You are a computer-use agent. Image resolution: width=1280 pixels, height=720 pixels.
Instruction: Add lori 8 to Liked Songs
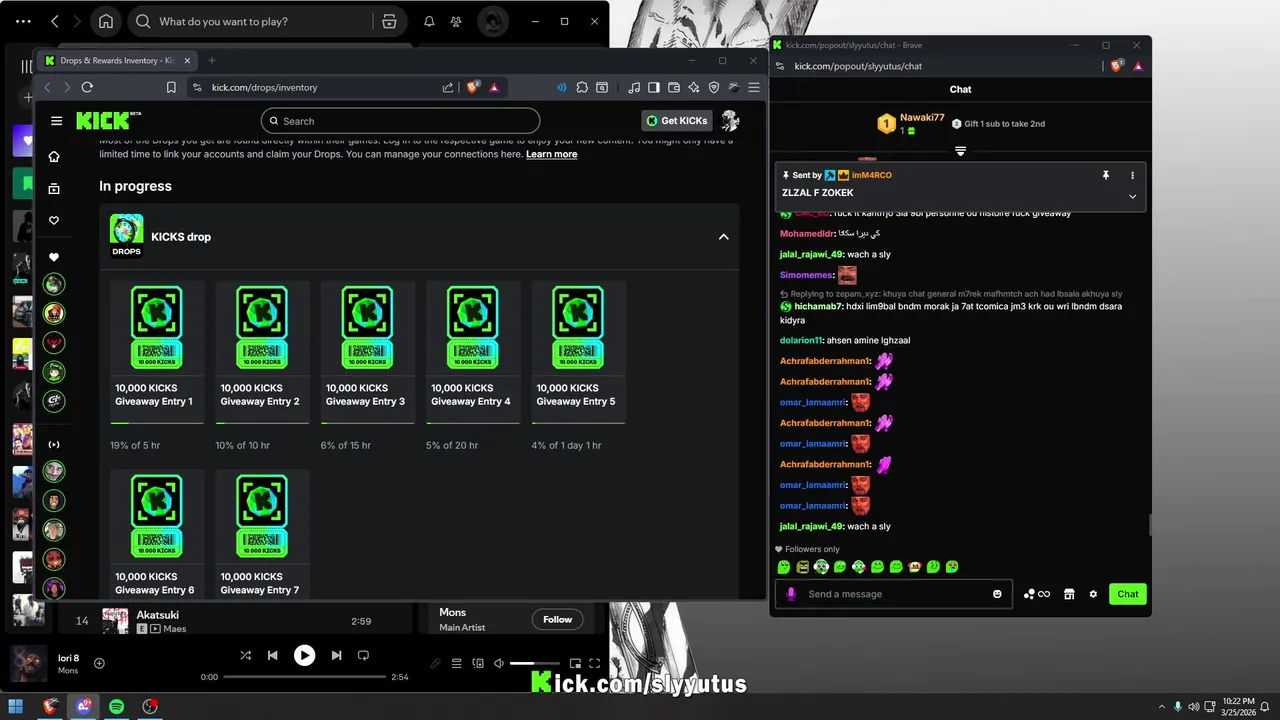click(99, 663)
